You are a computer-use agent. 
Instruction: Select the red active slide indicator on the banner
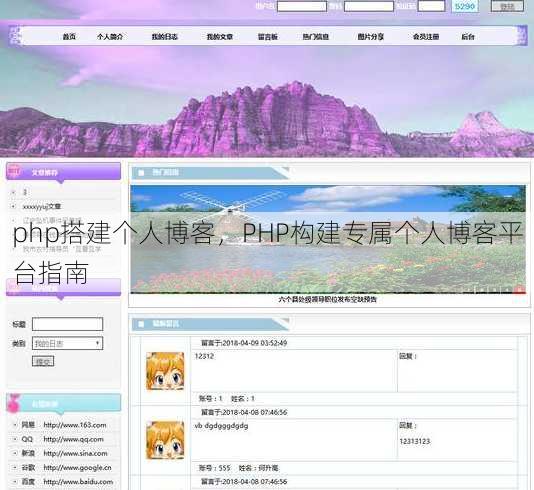tap(519, 289)
